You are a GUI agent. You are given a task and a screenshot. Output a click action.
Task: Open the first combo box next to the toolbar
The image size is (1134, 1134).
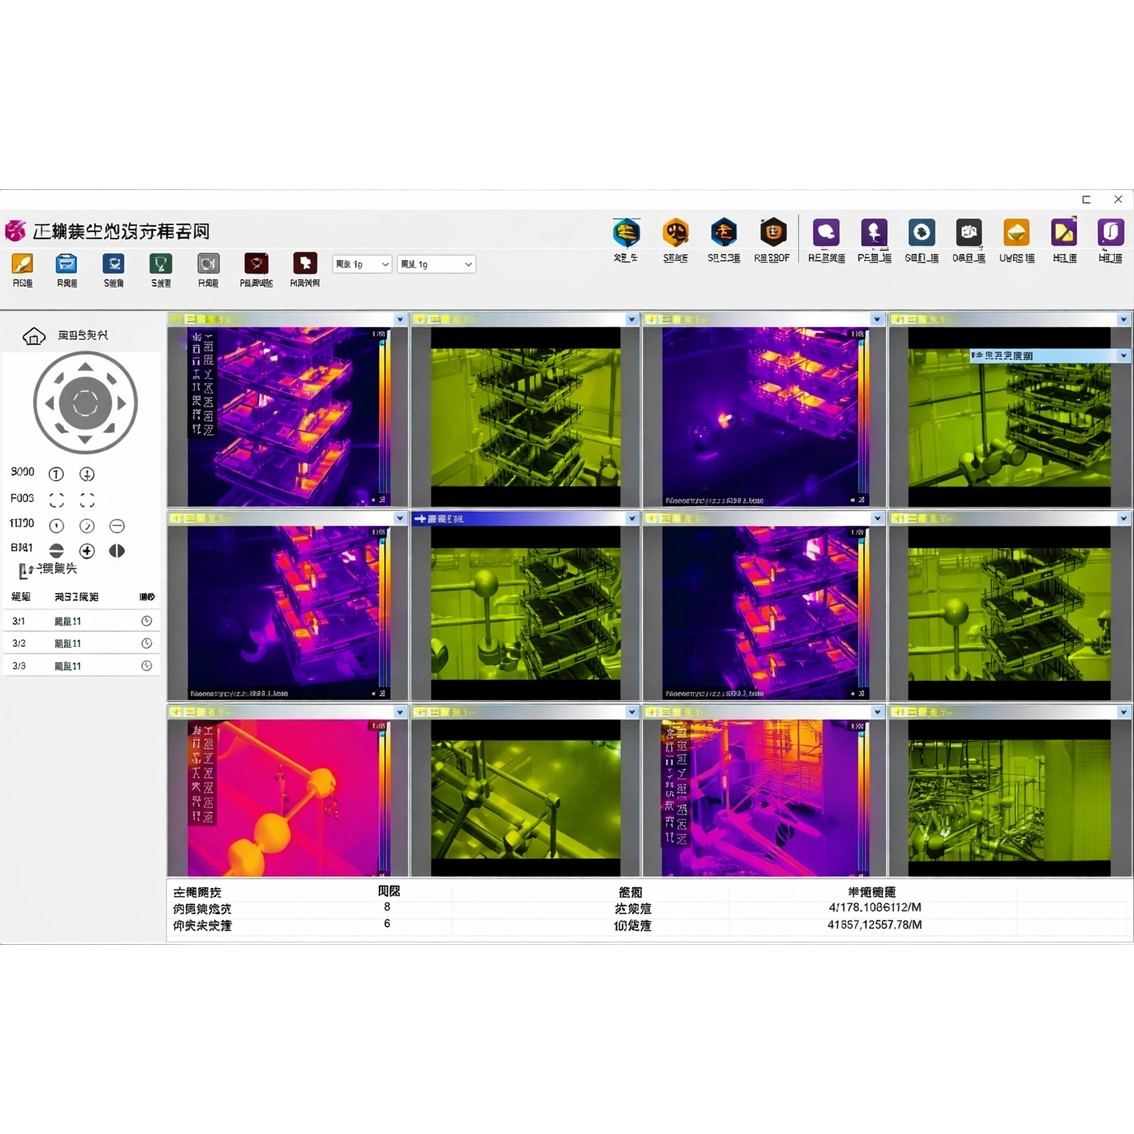361,264
